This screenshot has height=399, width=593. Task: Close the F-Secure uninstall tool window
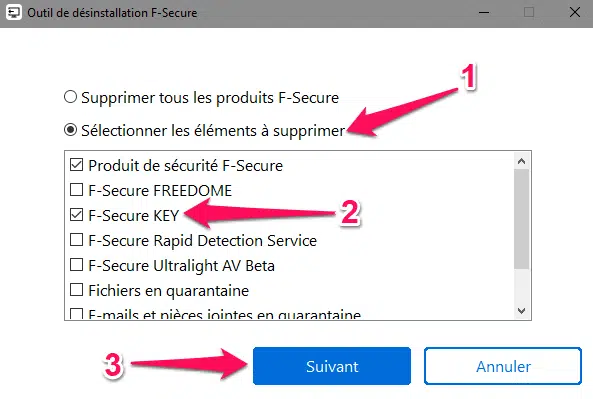[x=575, y=12]
